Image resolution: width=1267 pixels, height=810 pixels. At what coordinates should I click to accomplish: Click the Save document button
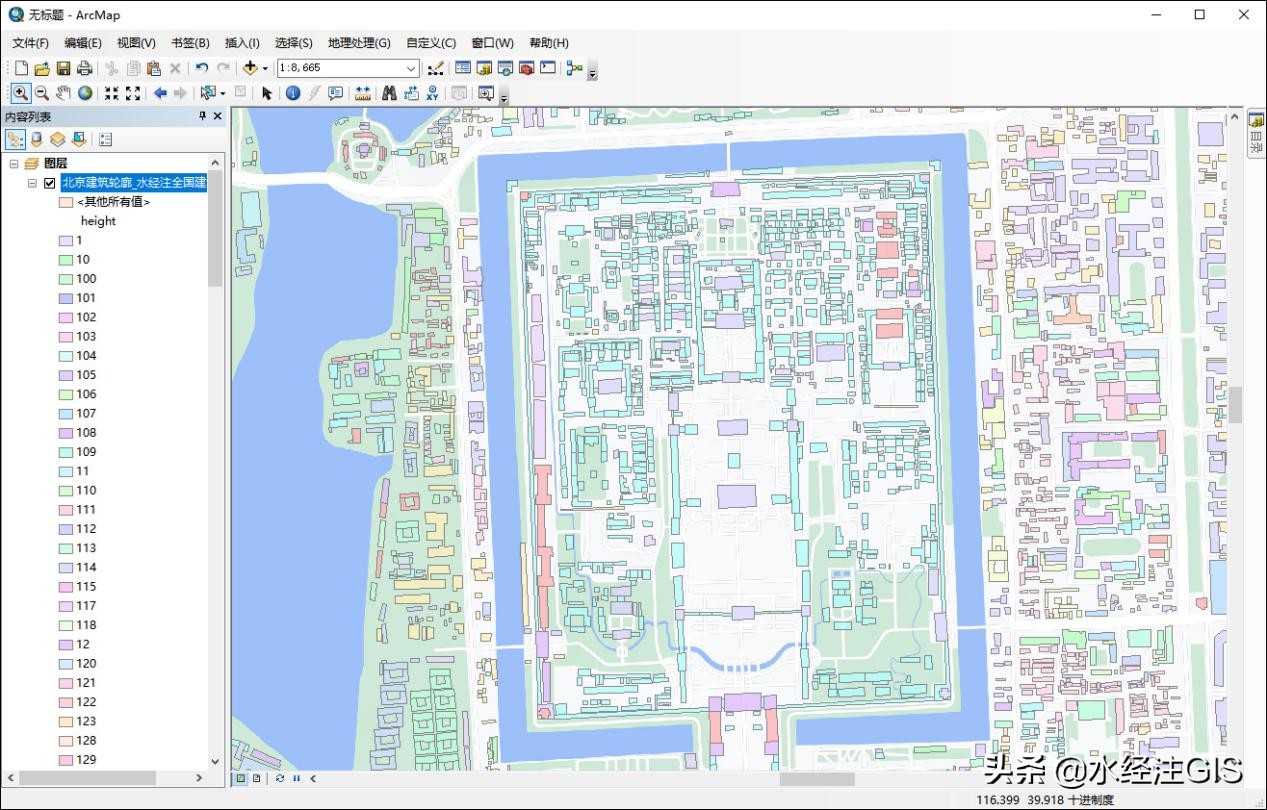[62, 67]
